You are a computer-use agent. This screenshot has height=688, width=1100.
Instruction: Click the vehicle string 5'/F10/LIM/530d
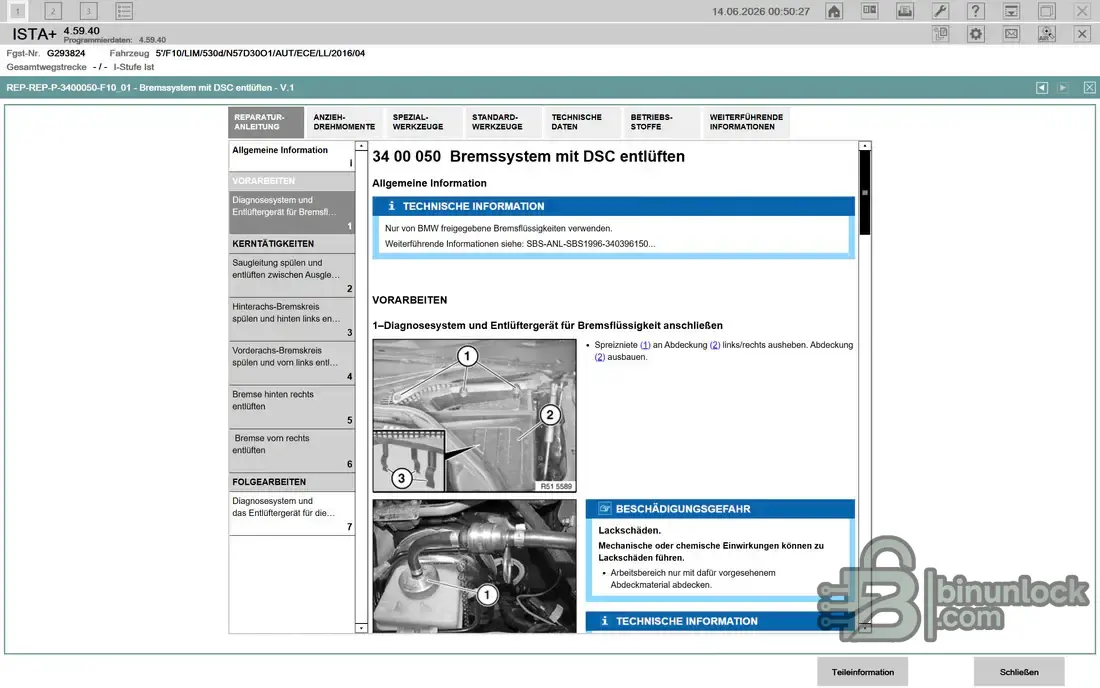pyautogui.click(x=260, y=53)
